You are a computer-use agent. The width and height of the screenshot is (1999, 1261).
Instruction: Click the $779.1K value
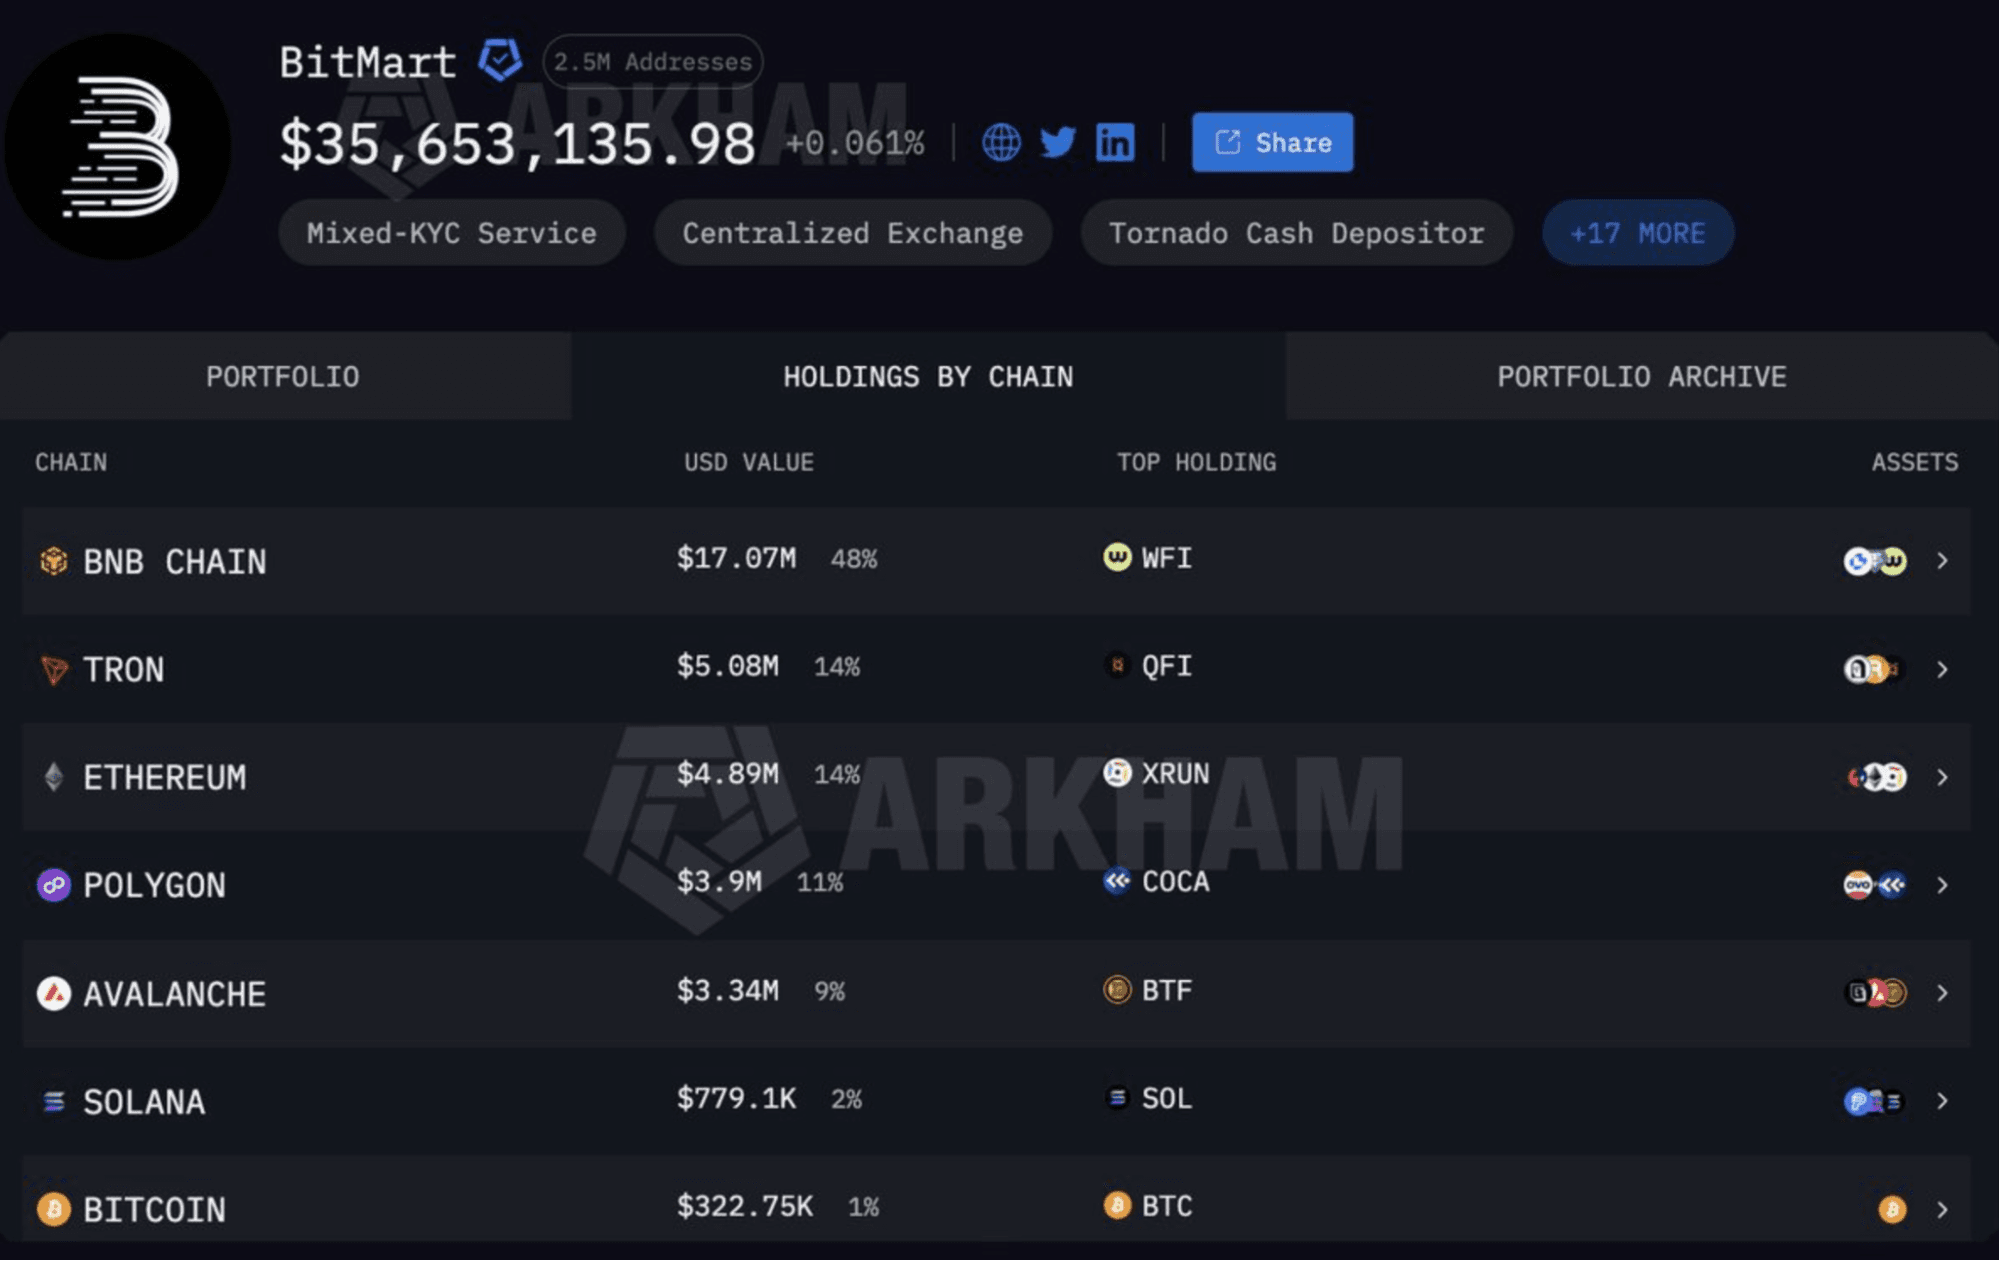[x=737, y=1098]
